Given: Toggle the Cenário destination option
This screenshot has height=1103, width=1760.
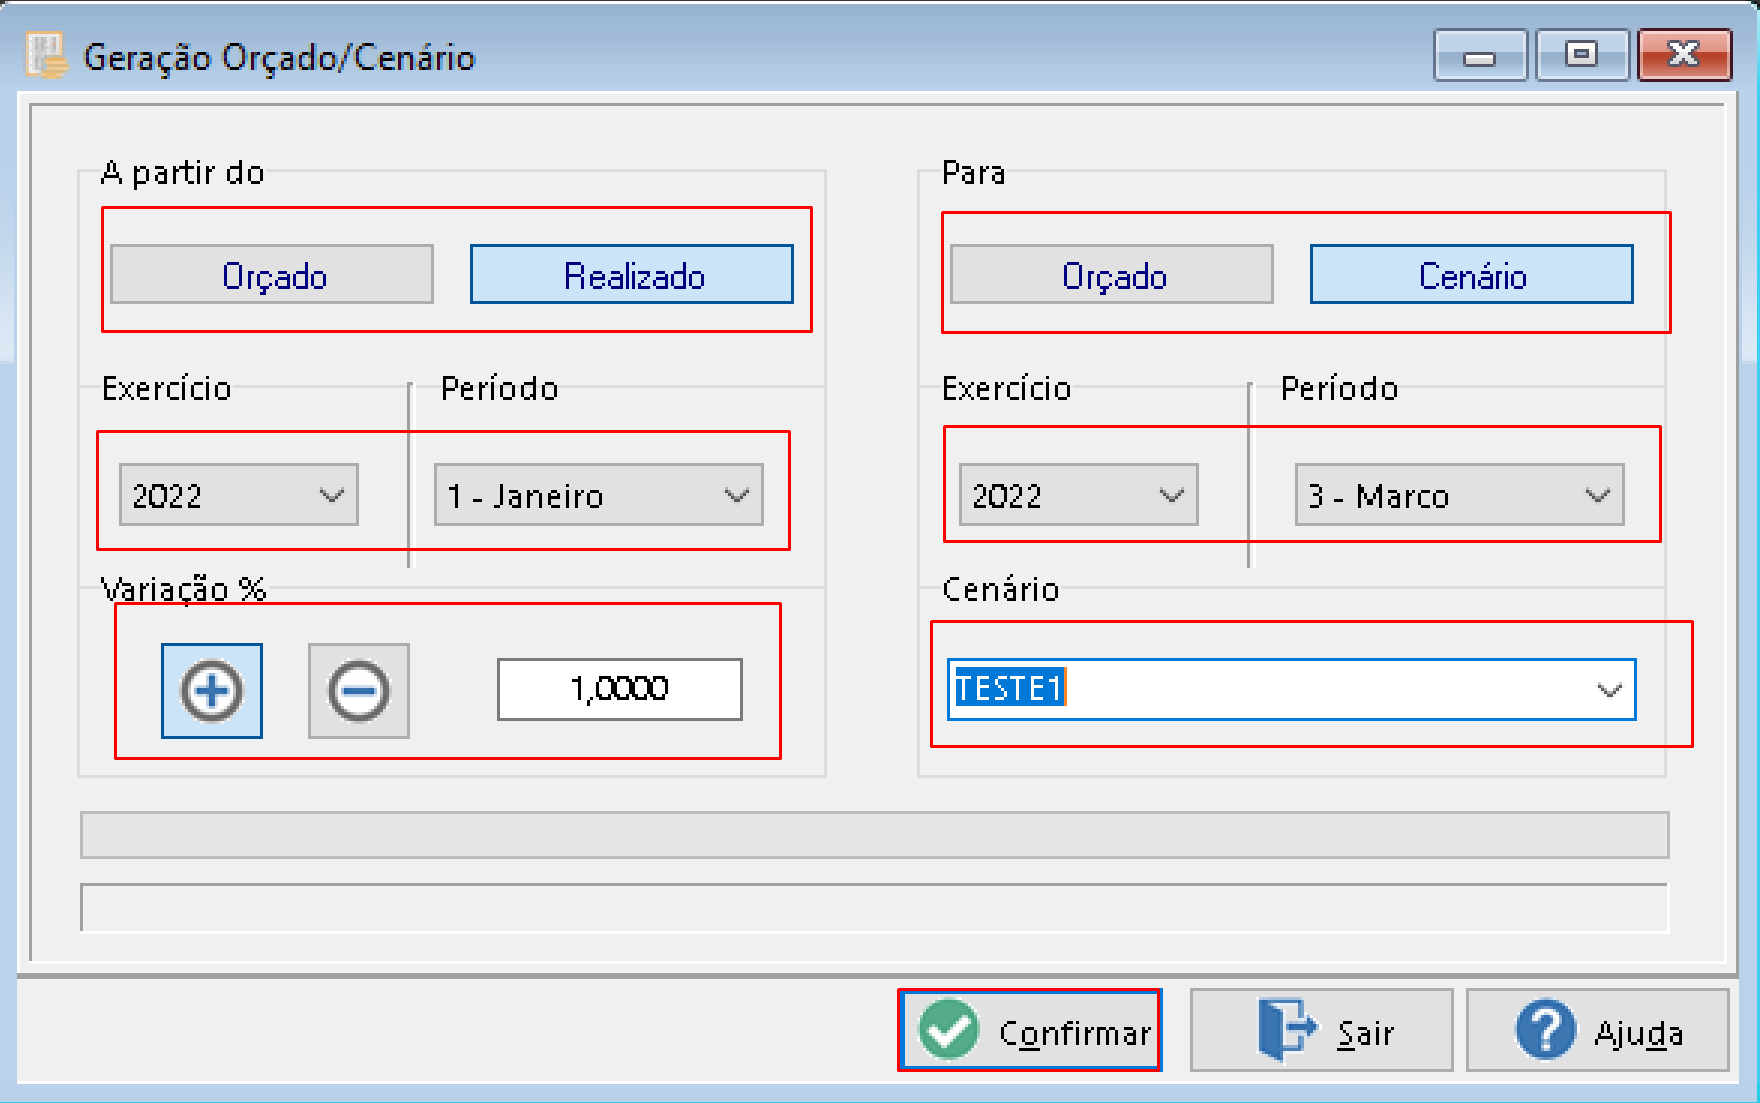Looking at the screenshot, I should coord(1472,275).
